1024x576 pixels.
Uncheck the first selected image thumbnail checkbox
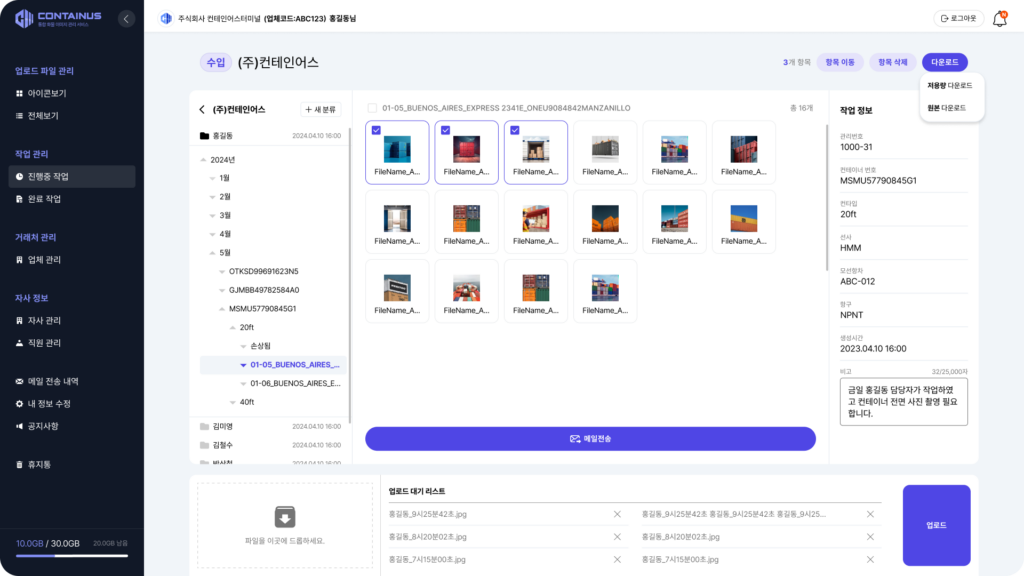pos(376,130)
